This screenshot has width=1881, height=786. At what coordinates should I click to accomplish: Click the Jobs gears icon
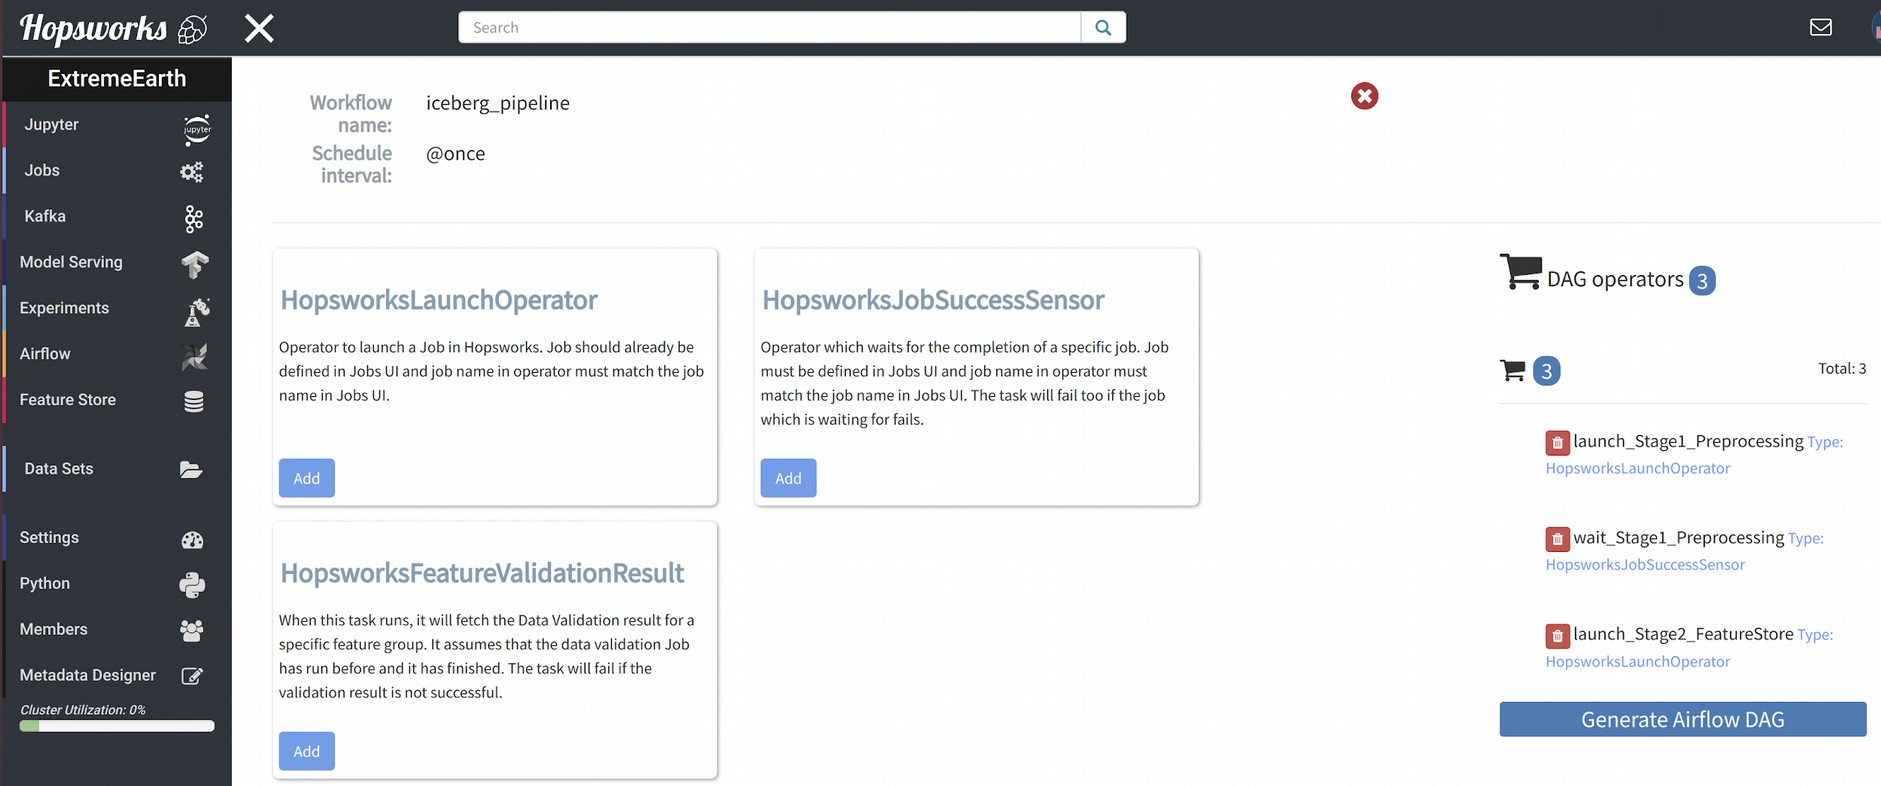click(192, 172)
